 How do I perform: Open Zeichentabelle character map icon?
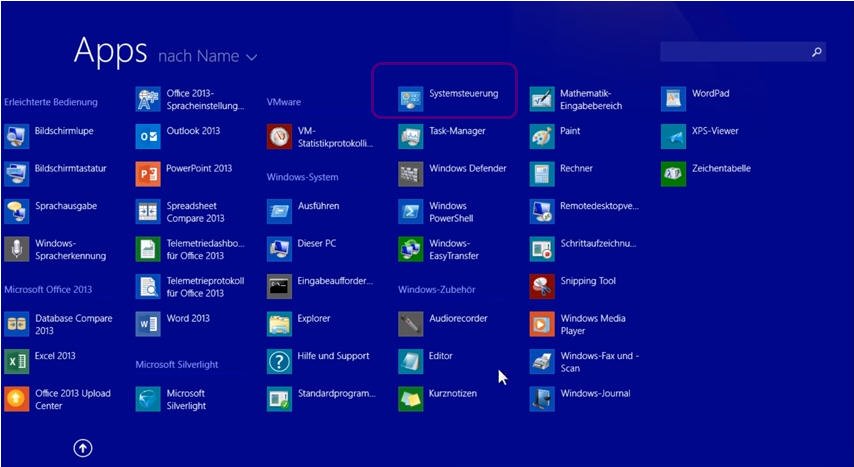[x=674, y=174]
